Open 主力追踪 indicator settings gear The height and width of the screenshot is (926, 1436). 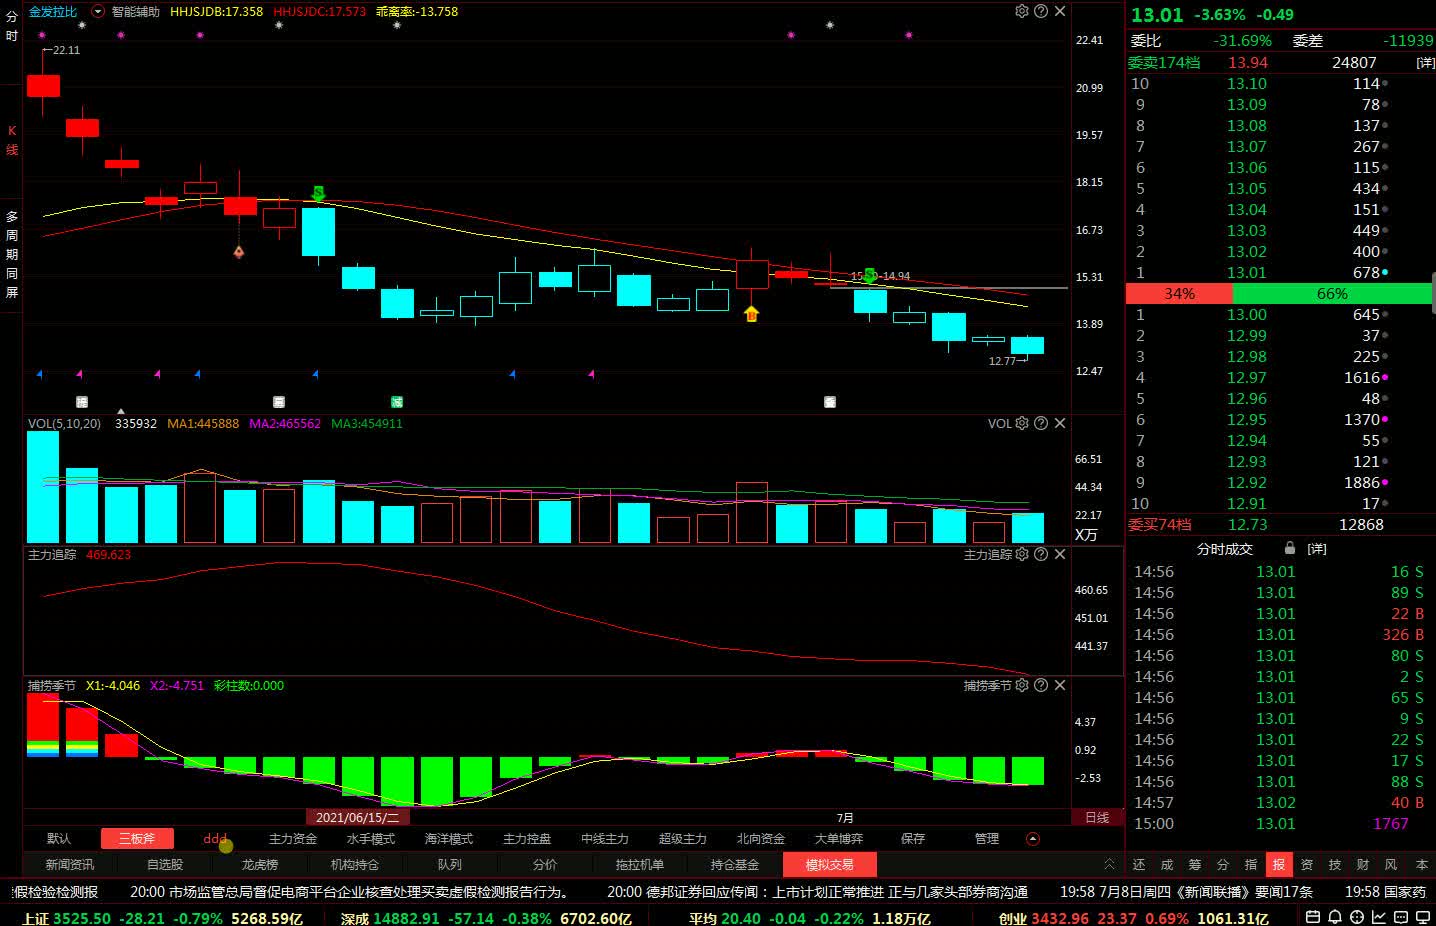(1021, 554)
